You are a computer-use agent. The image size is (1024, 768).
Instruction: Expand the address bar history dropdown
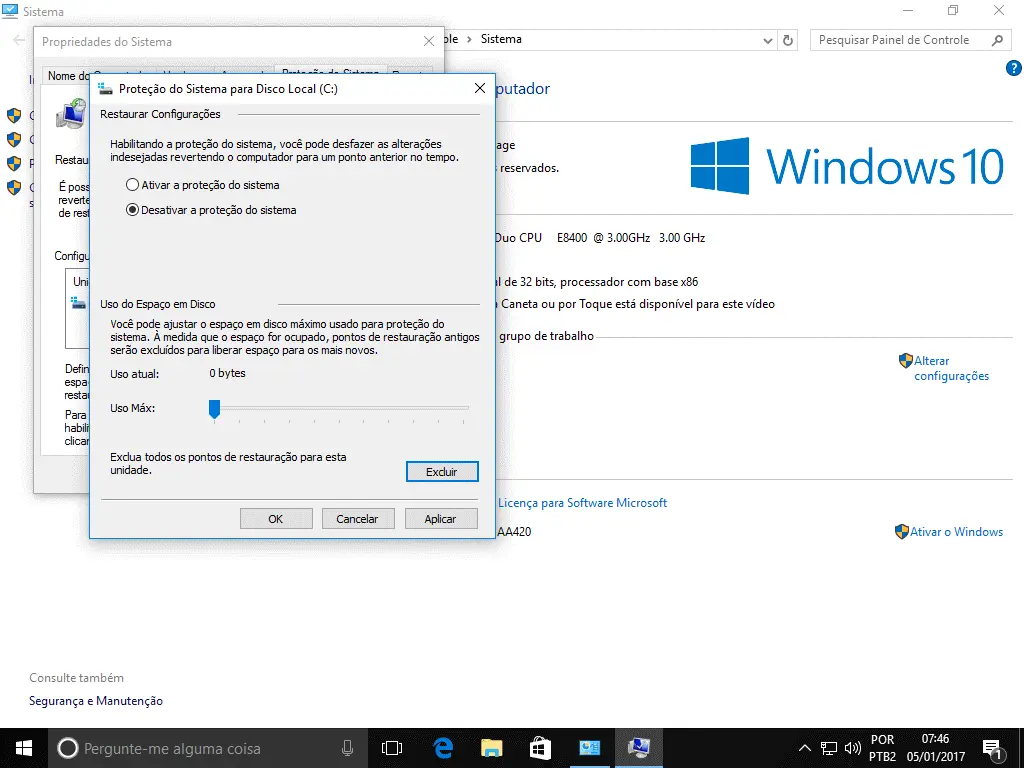point(768,40)
